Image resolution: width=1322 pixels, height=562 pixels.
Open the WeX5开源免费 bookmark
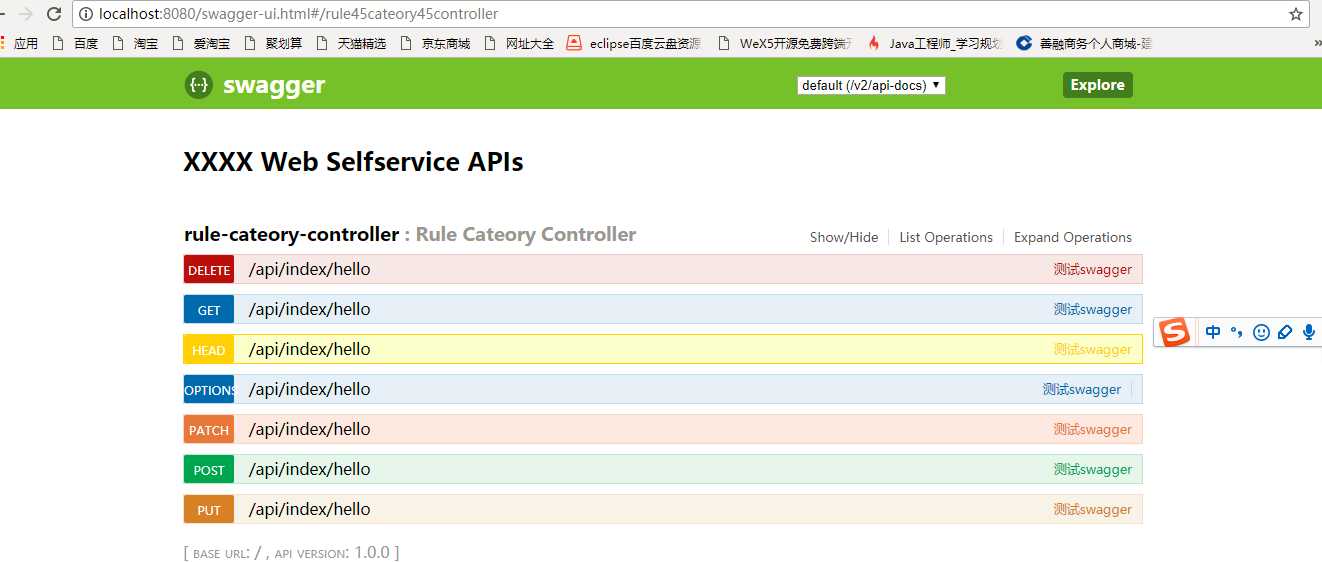(785, 43)
